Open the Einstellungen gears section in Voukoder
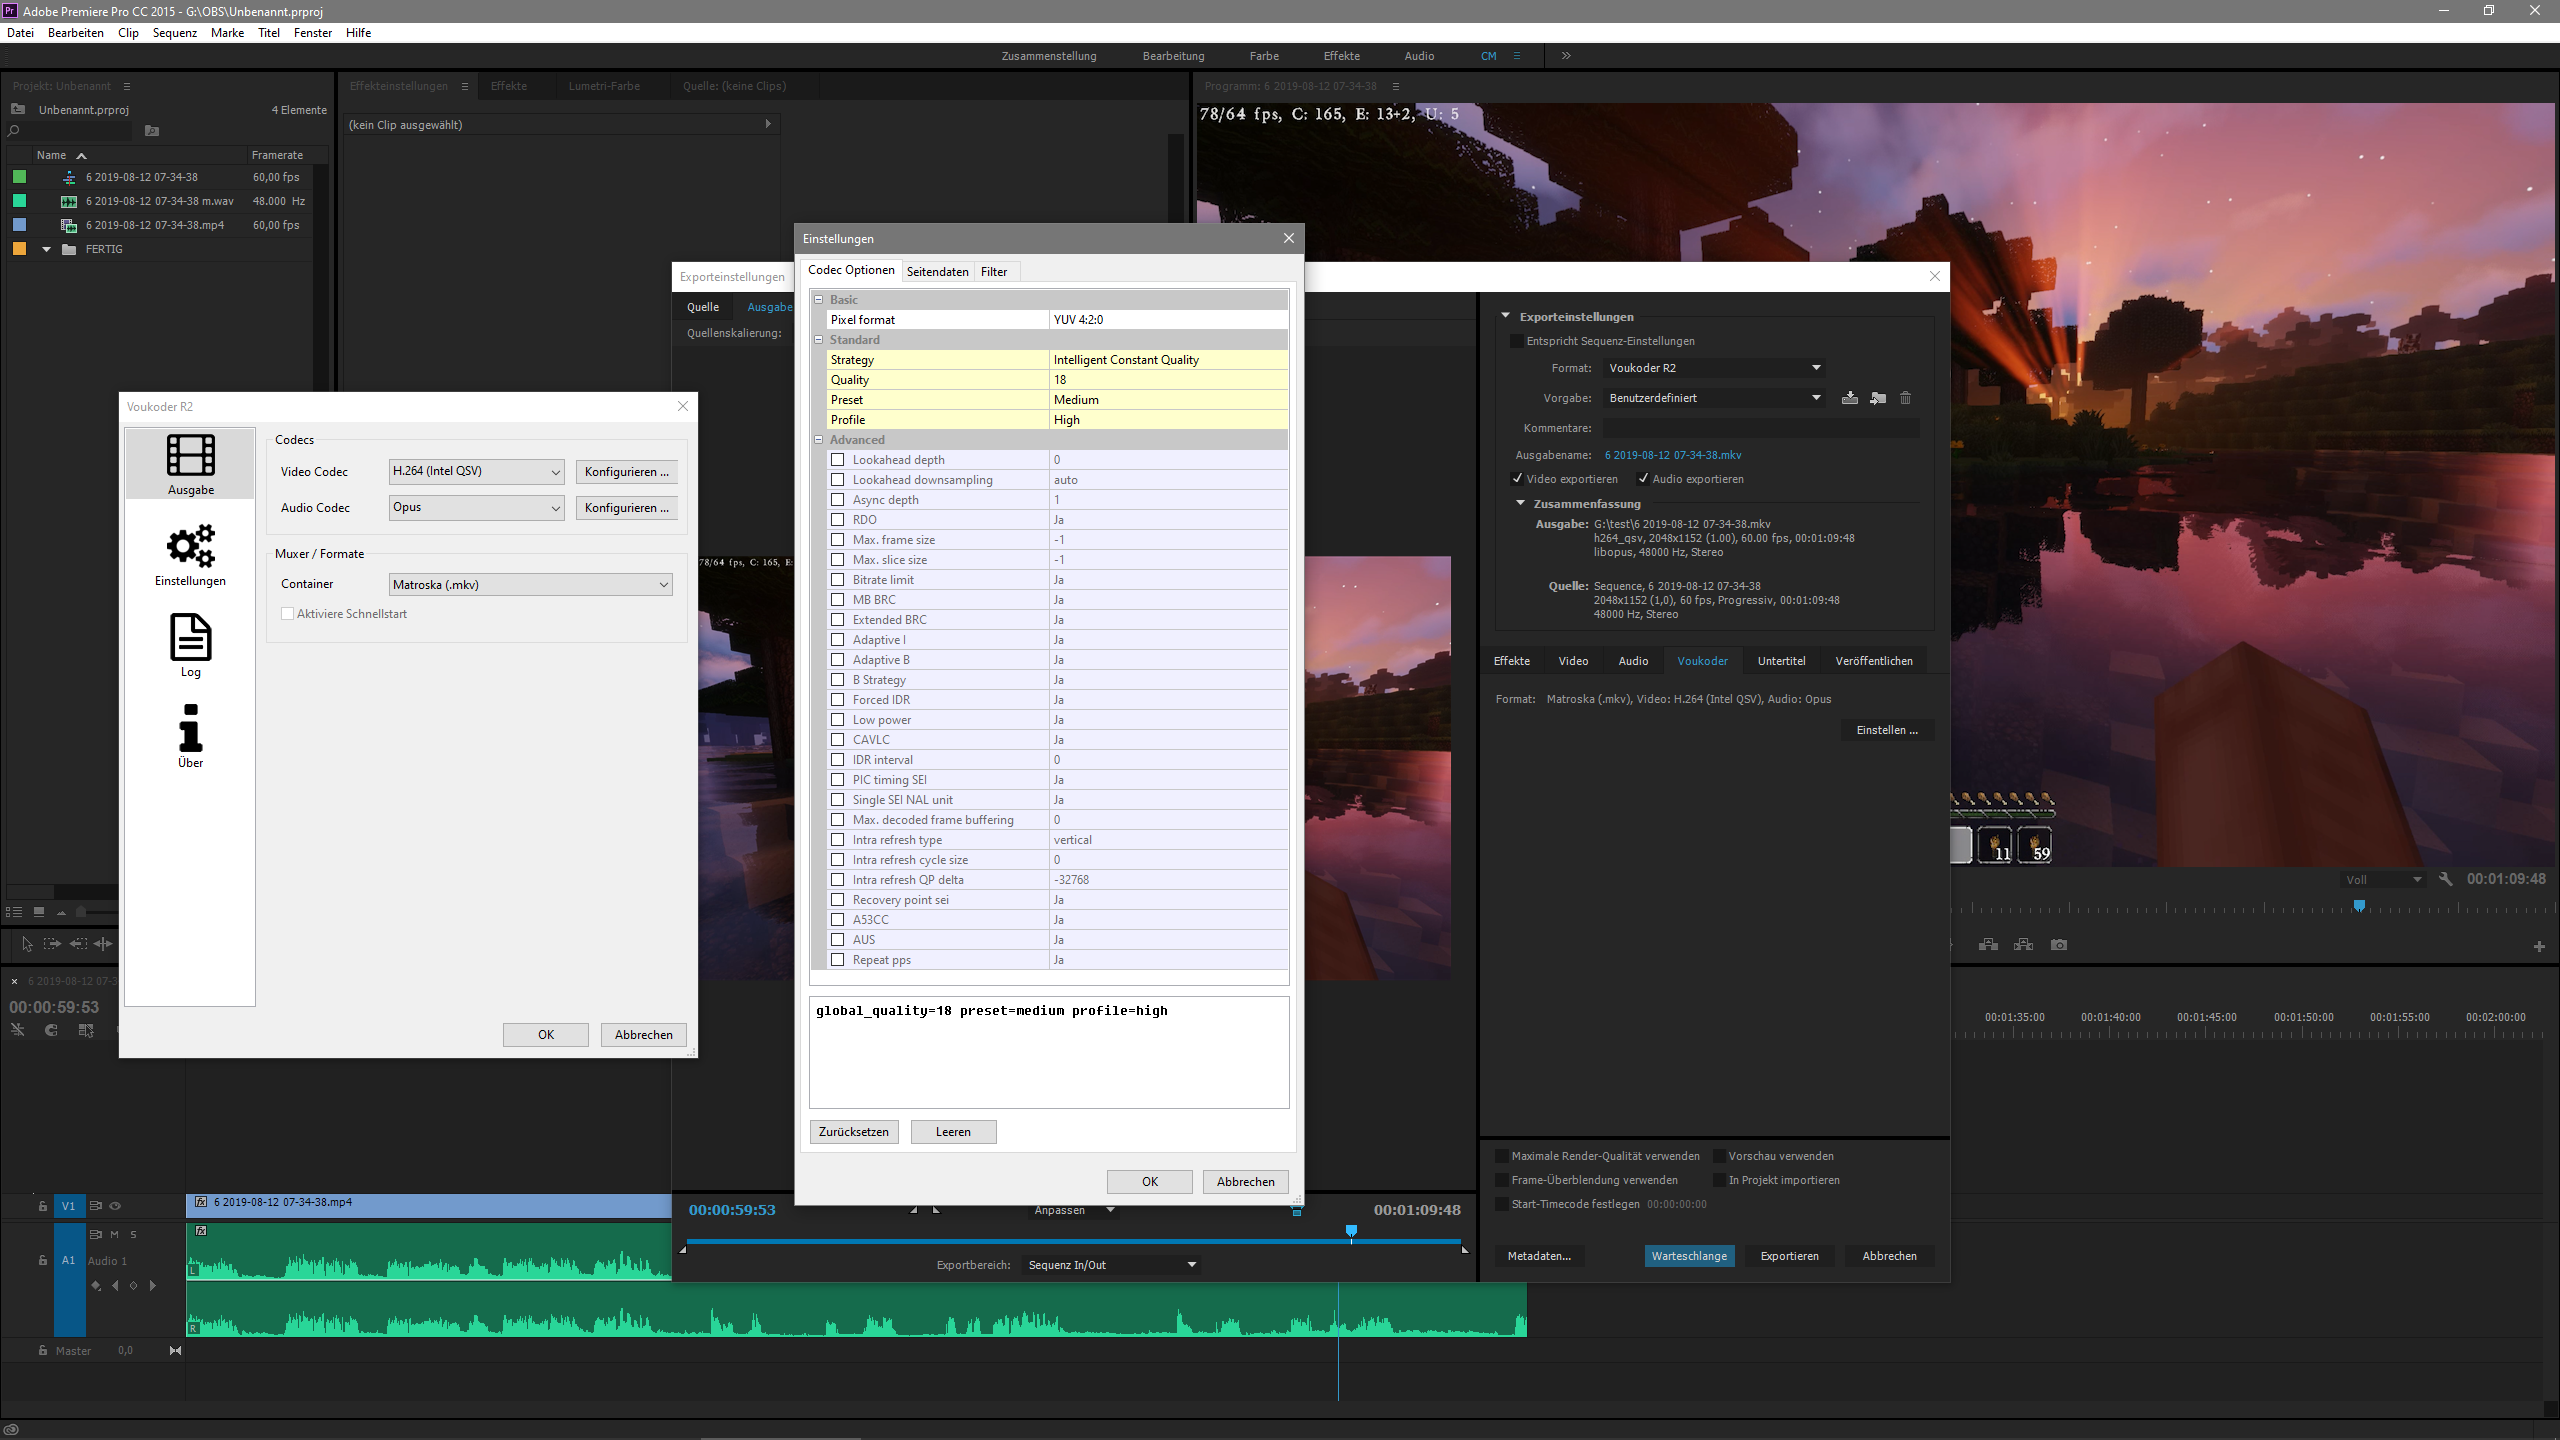The image size is (2560, 1440). (x=190, y=555)
